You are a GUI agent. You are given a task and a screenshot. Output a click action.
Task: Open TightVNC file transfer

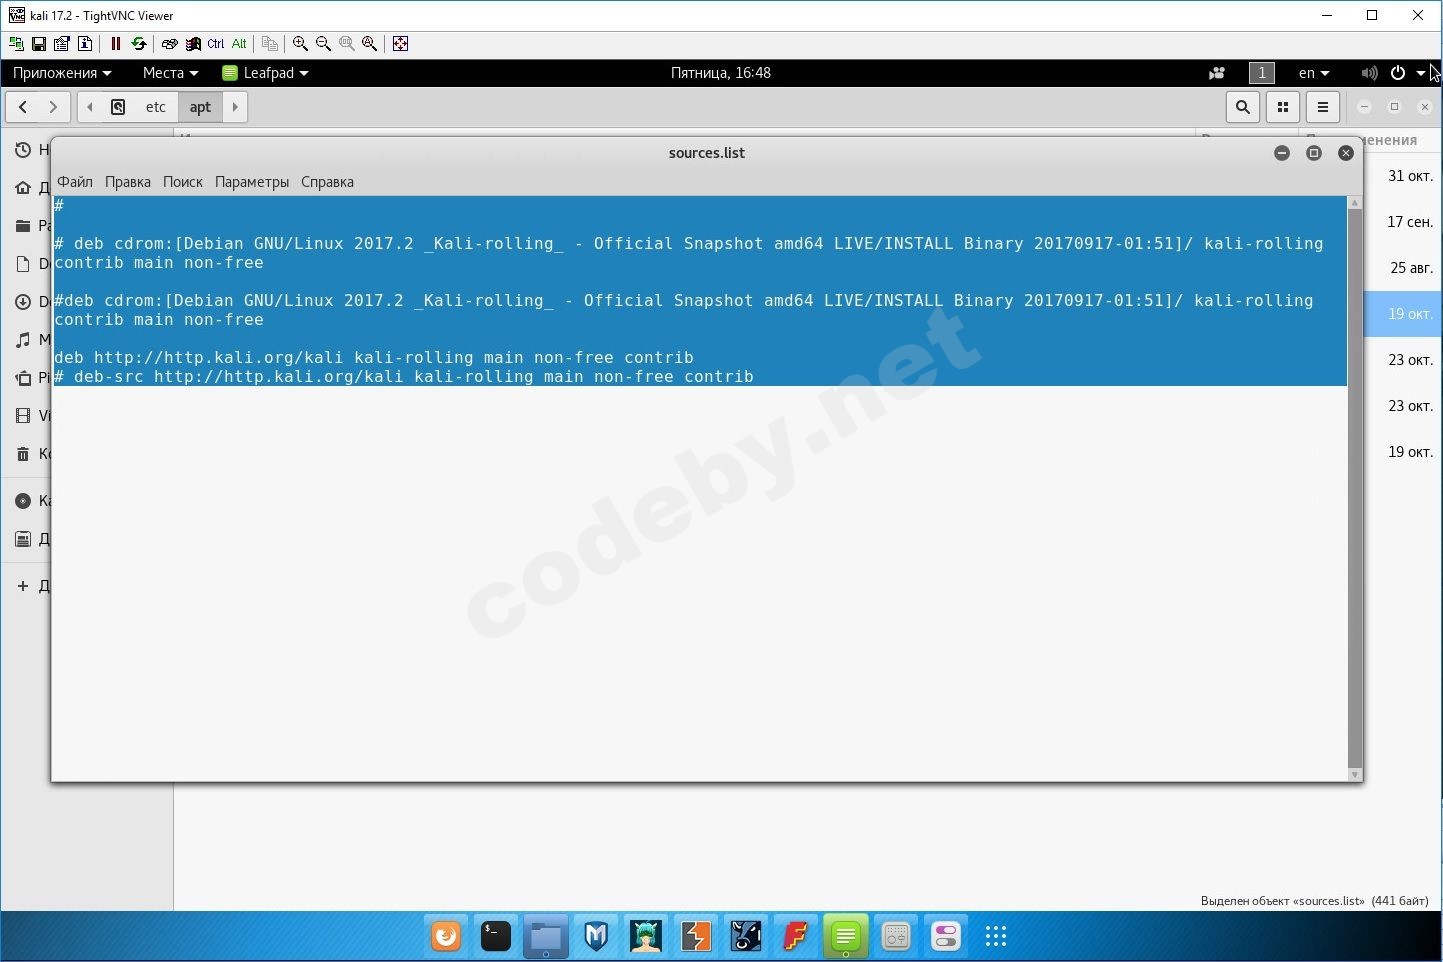(269, 44)
